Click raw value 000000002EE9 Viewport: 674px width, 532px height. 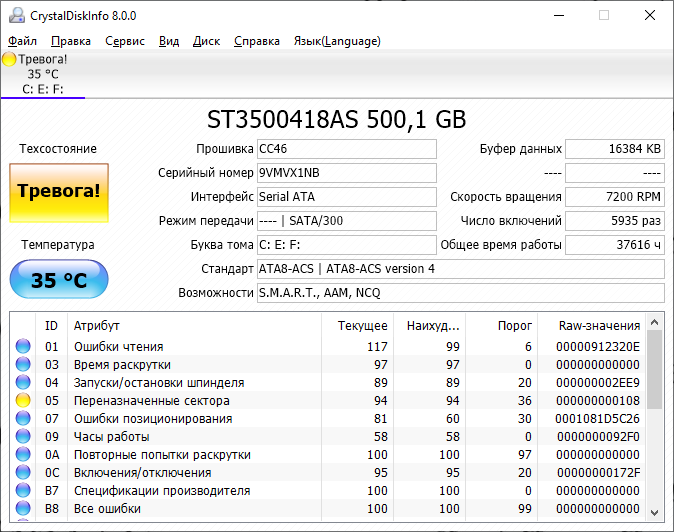(x=598, y=382)
